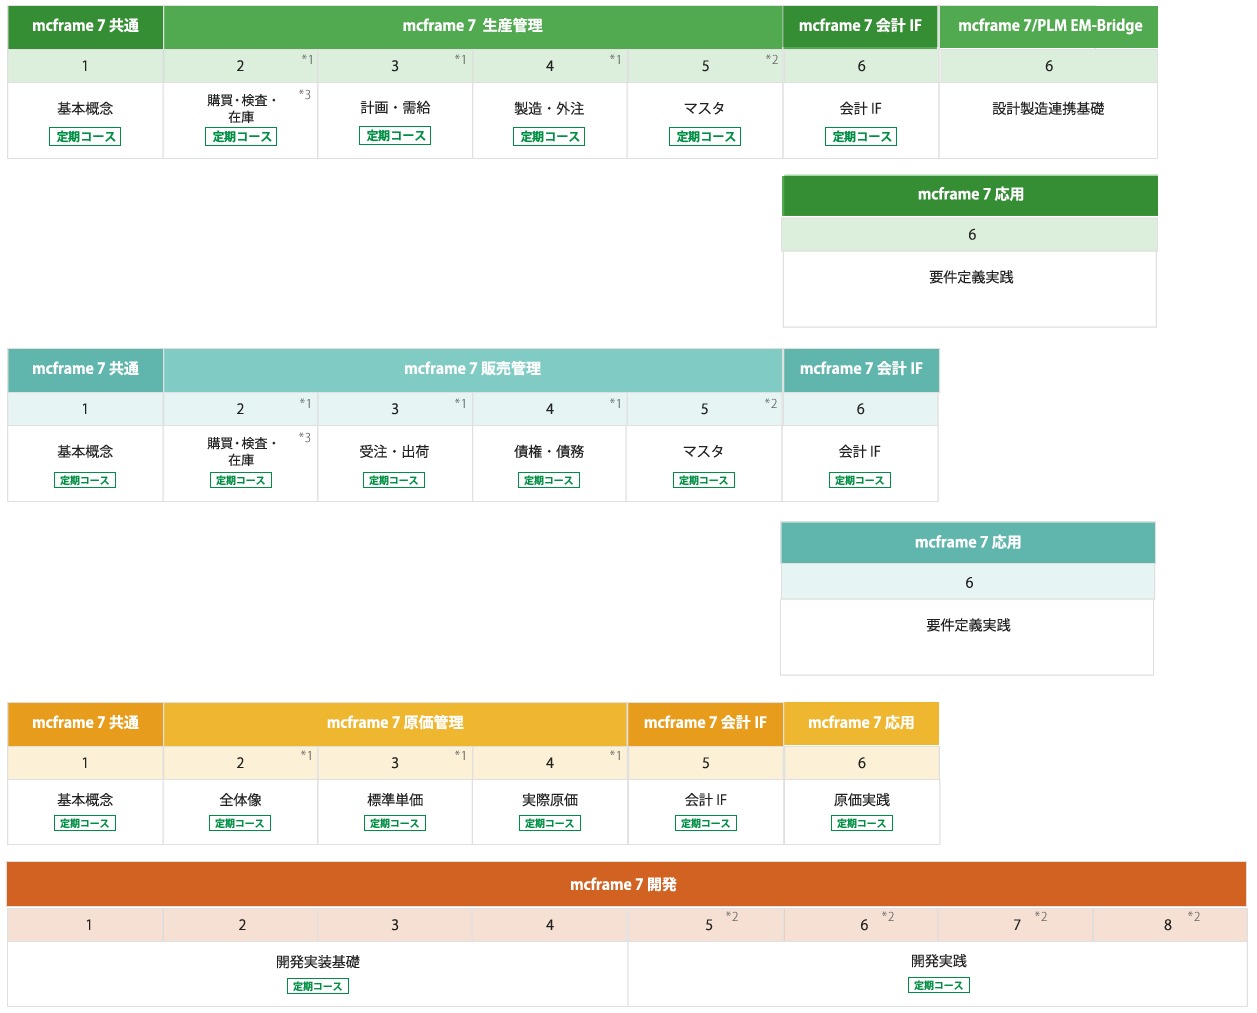Click the 定期コース badge under 開発実装基礎
The image size is (1257, 1013).
click(318, 986)
